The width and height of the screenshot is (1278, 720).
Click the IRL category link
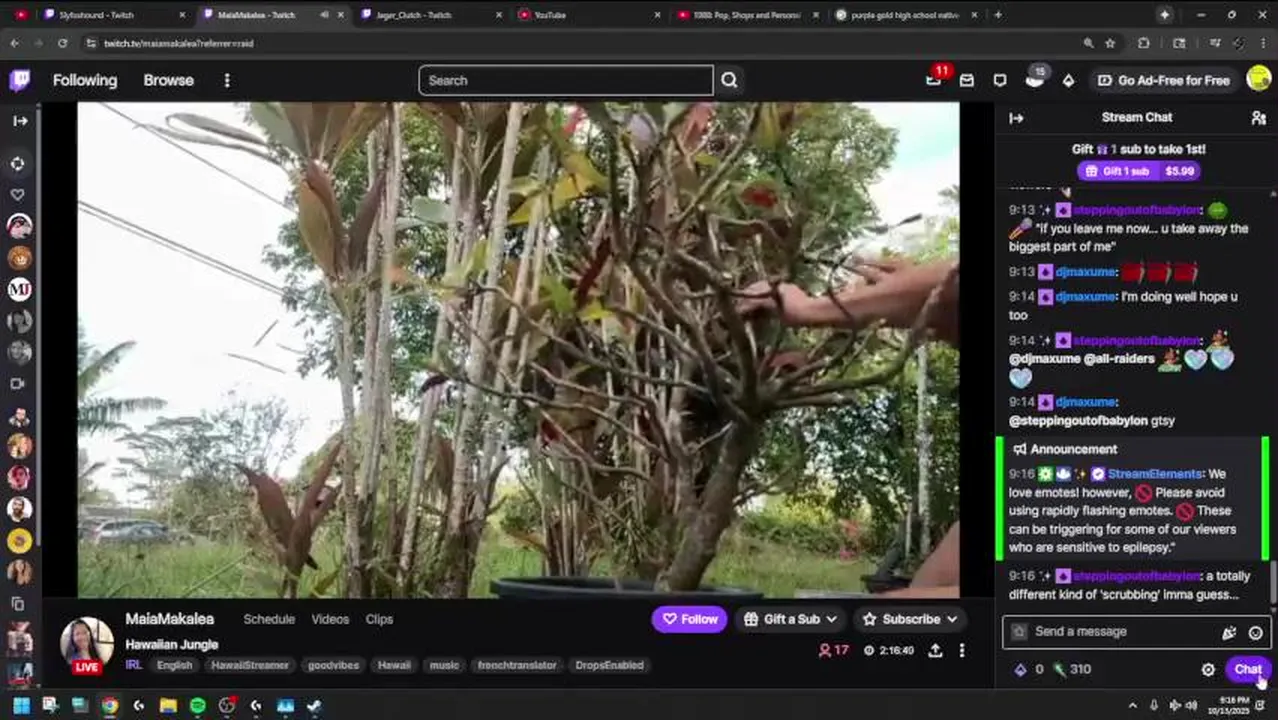(133, 665)
